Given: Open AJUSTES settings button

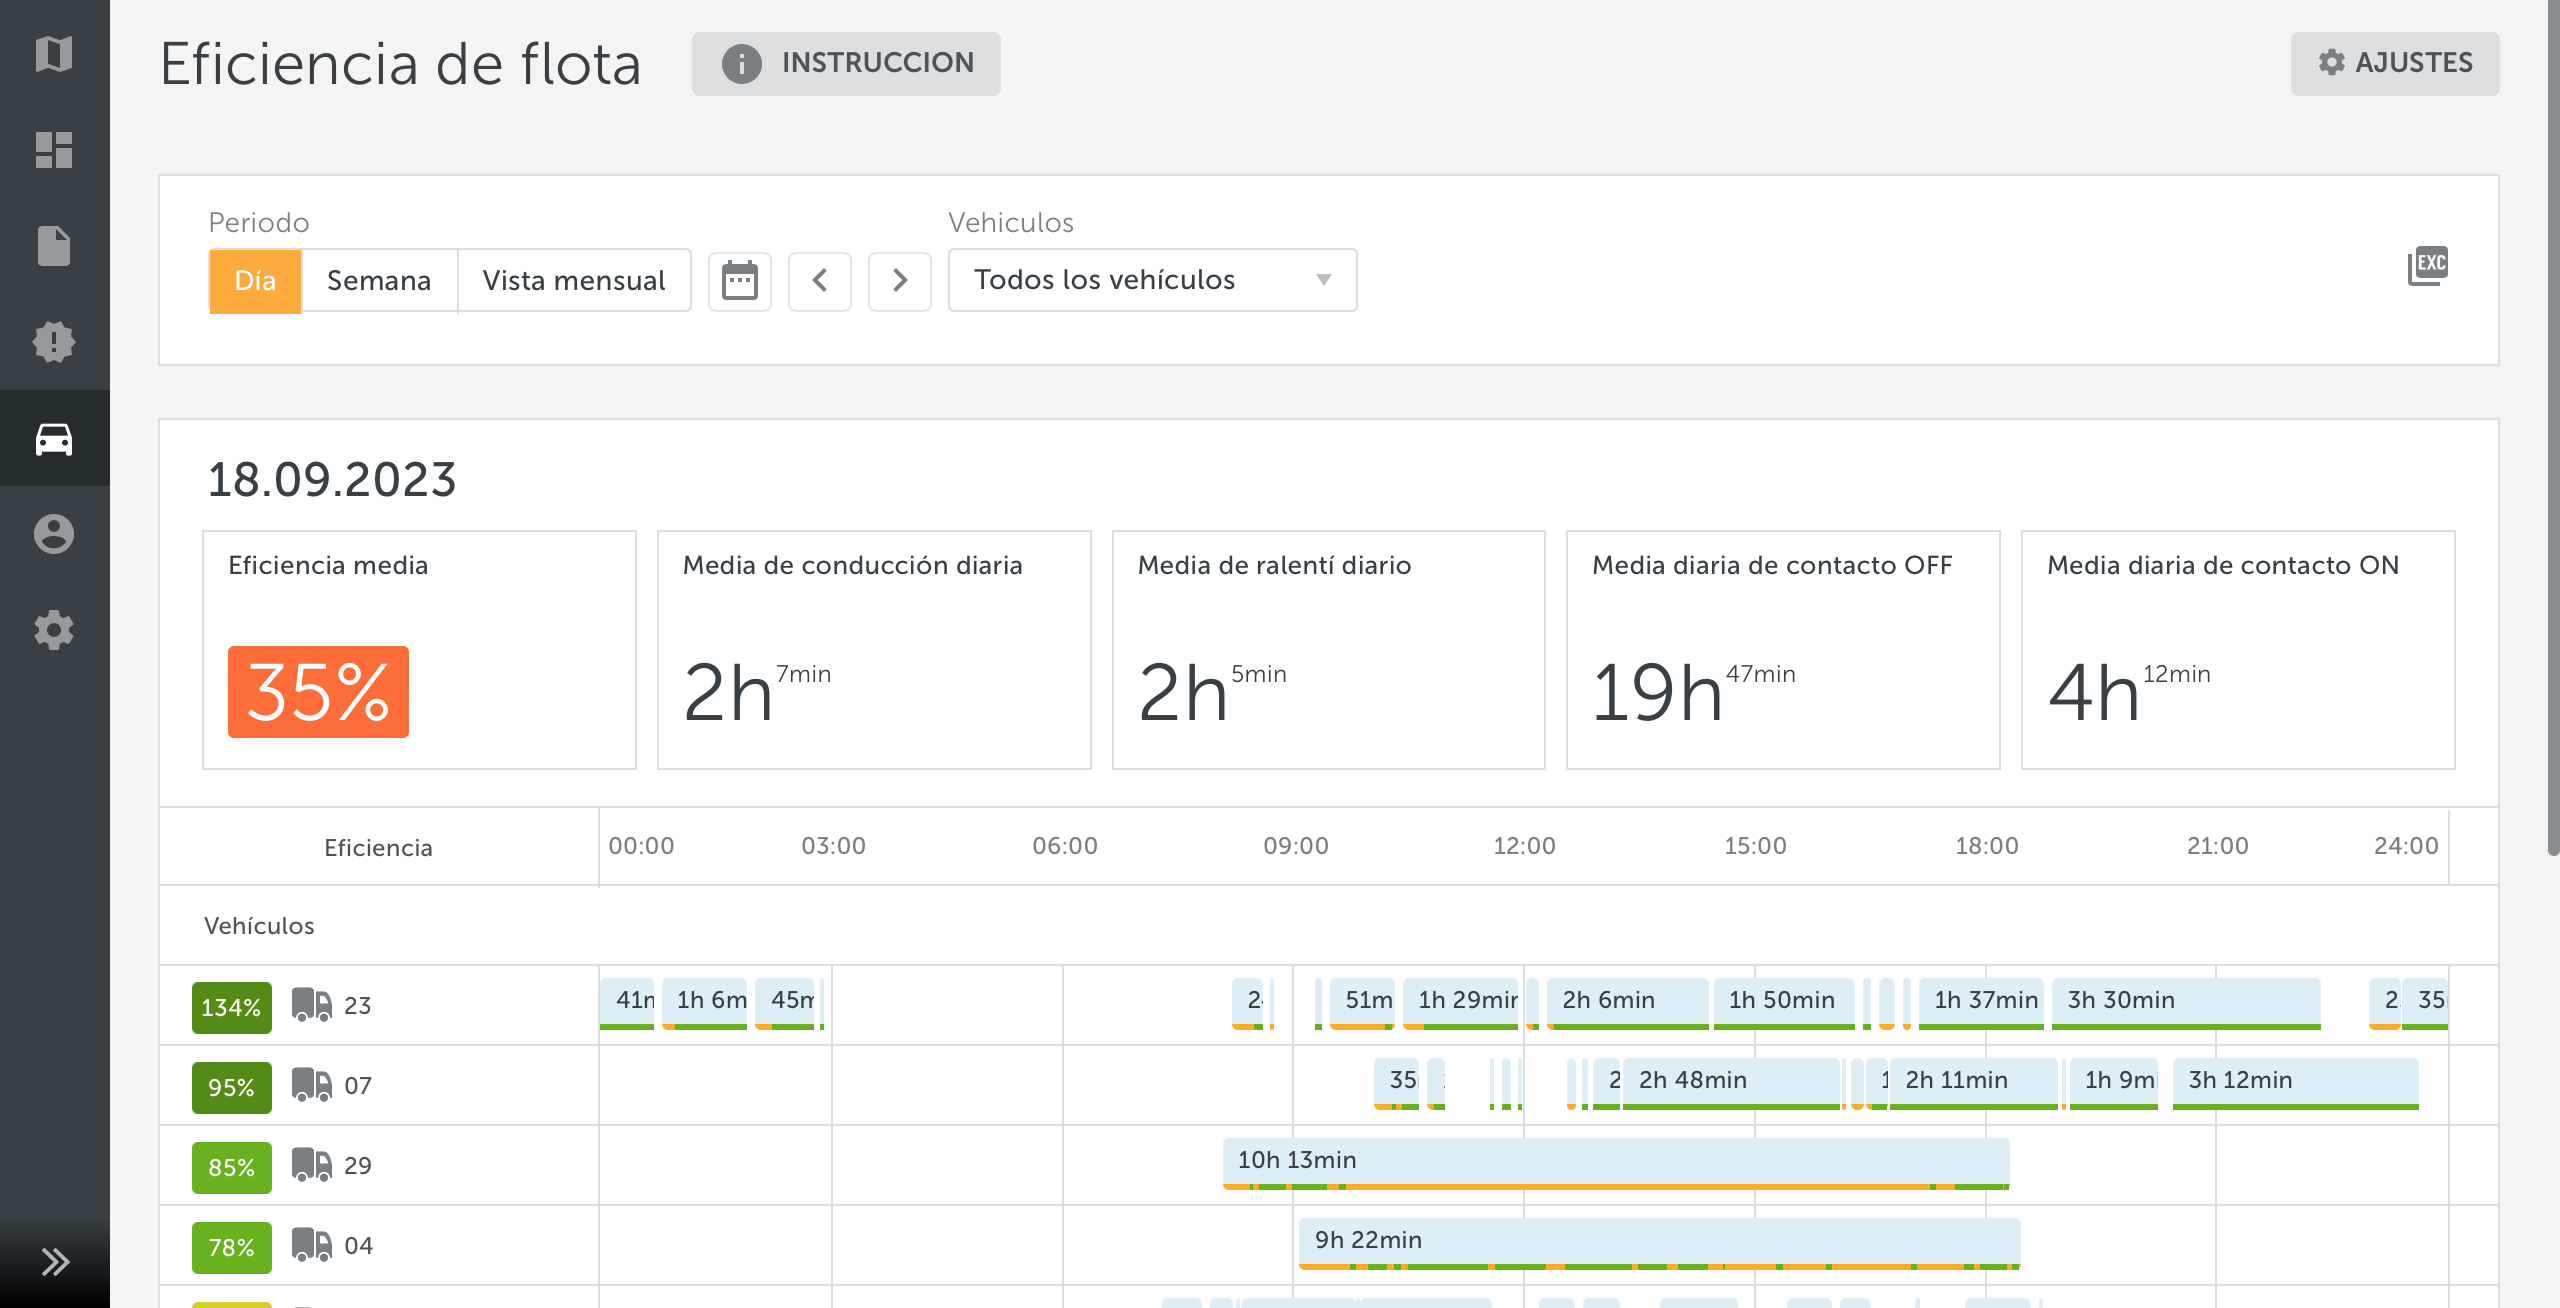Looking at the screenshot, I should [x=2394, y=63].
